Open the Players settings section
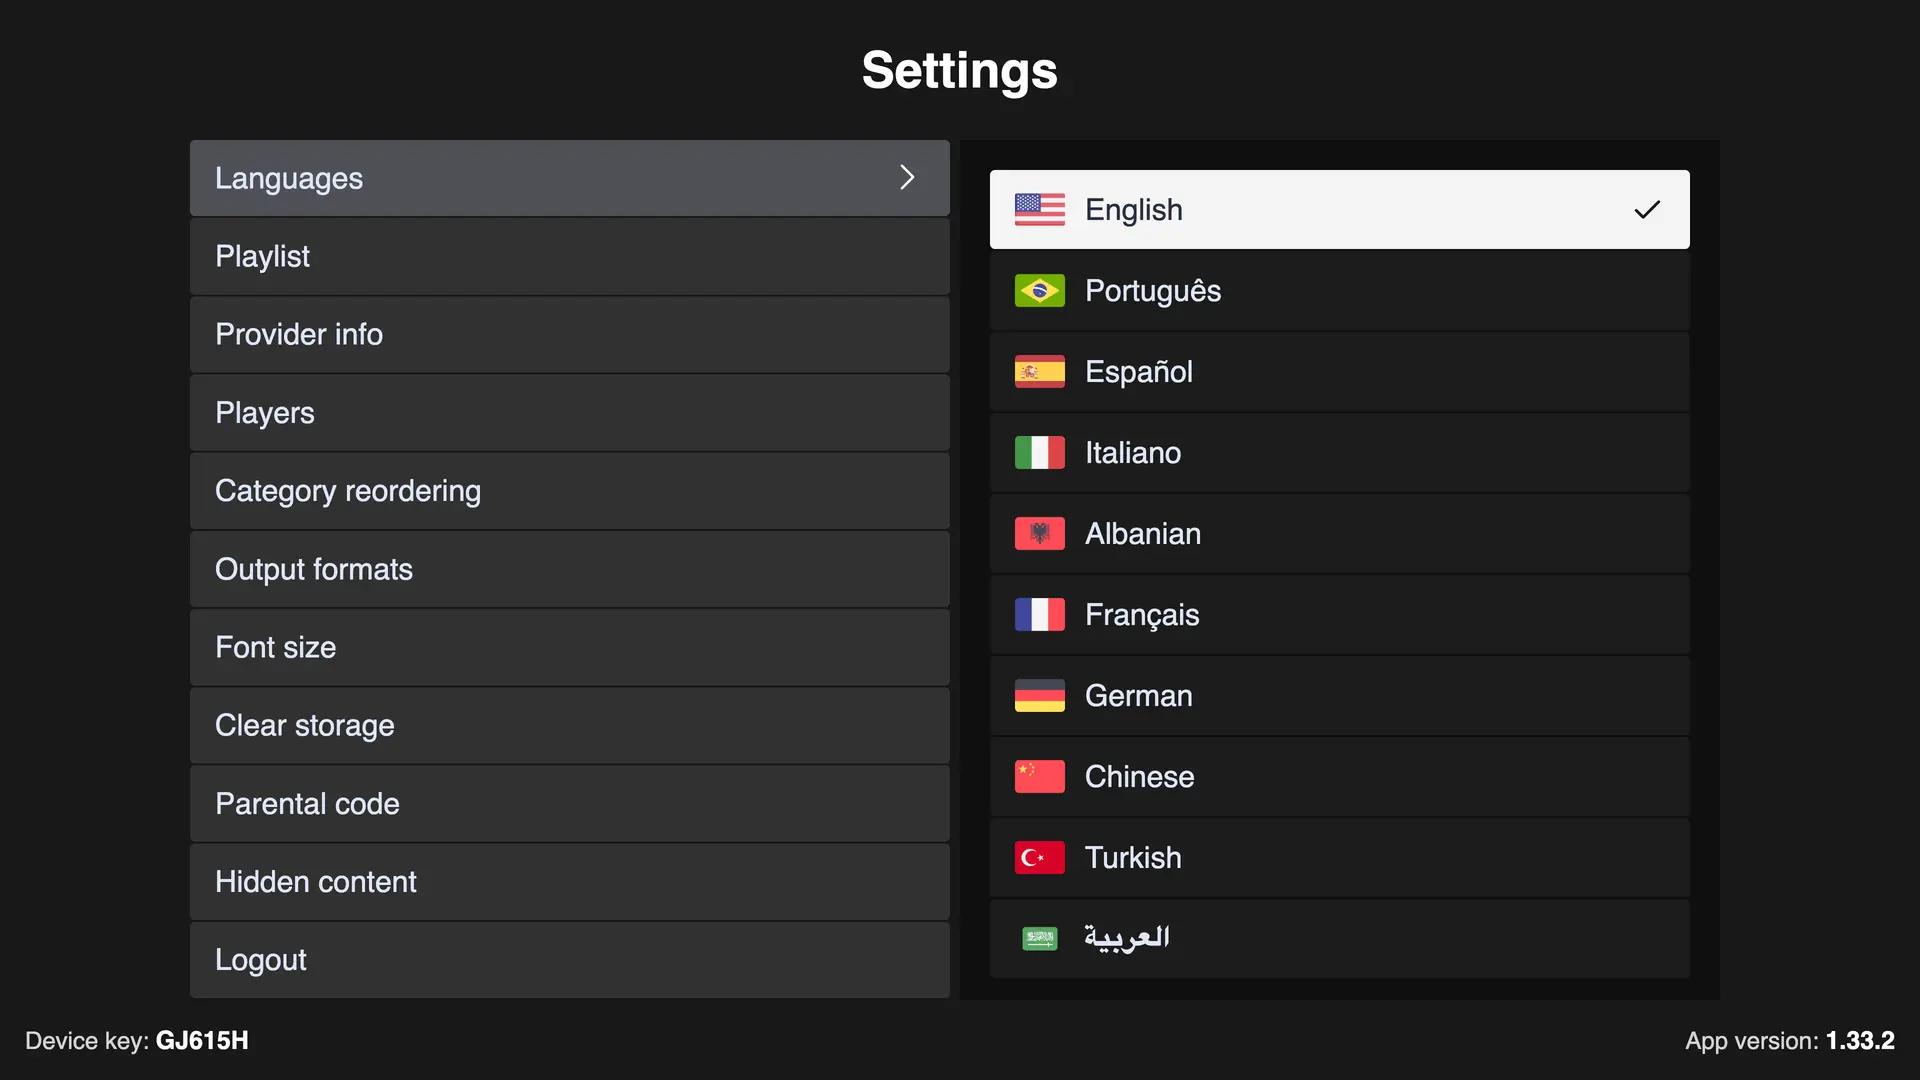The image size is (1920, 1080). point(569,413)
